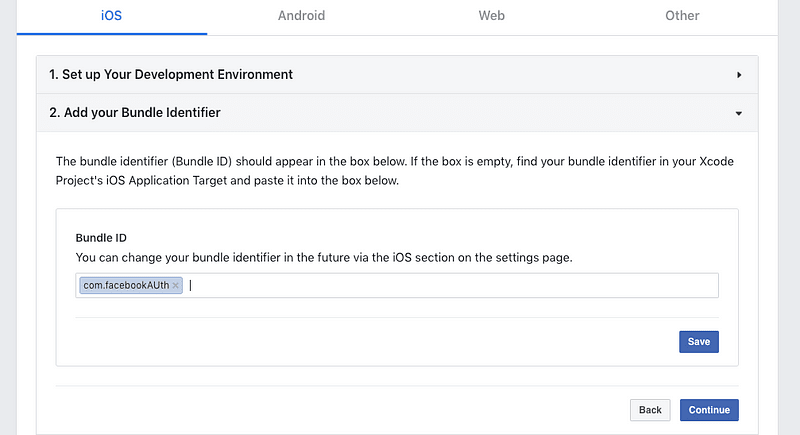Screen dimensions: 800x435
Task: Expand the Set up Your Development Environment arrow
Action: click(739, 75)
